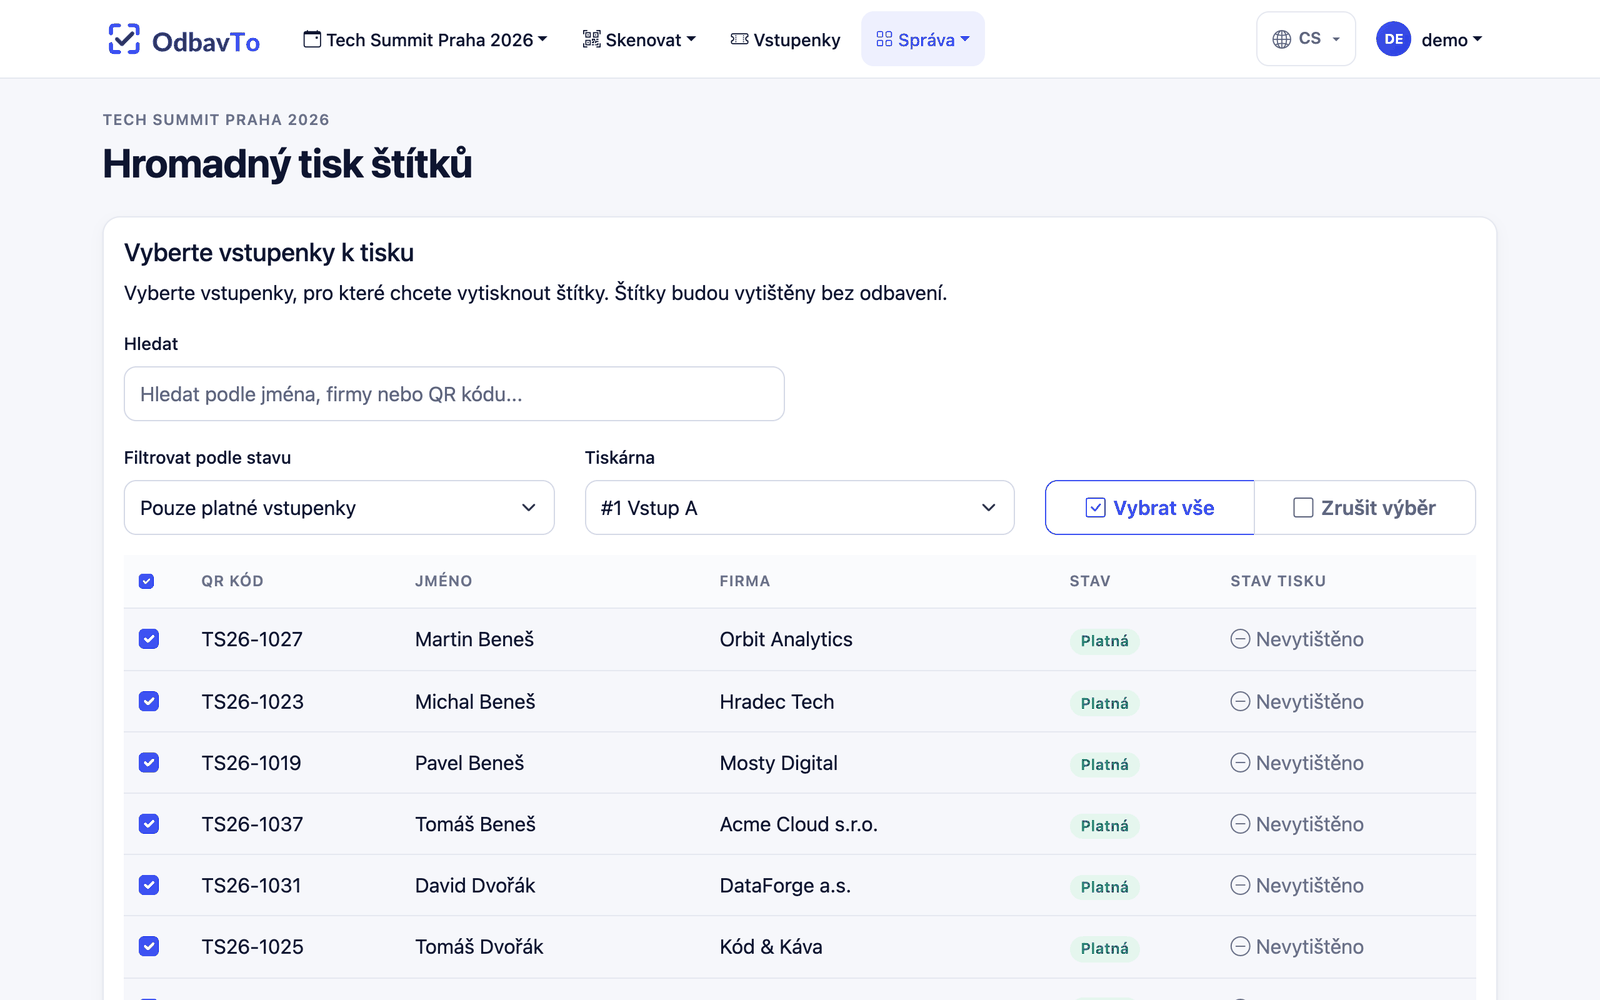Click the JMÉNO column header
This screenshot has width=1600, height=1000.
pos(444,581)
